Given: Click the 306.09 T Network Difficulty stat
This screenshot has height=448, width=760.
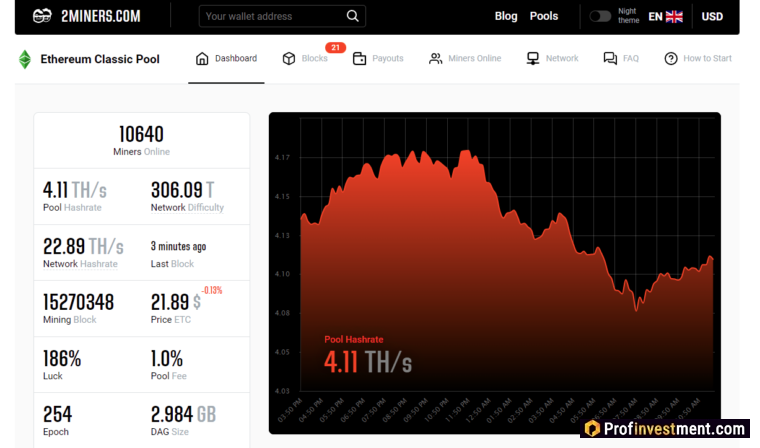Looking at the screenshot, I should pos(187,196).
